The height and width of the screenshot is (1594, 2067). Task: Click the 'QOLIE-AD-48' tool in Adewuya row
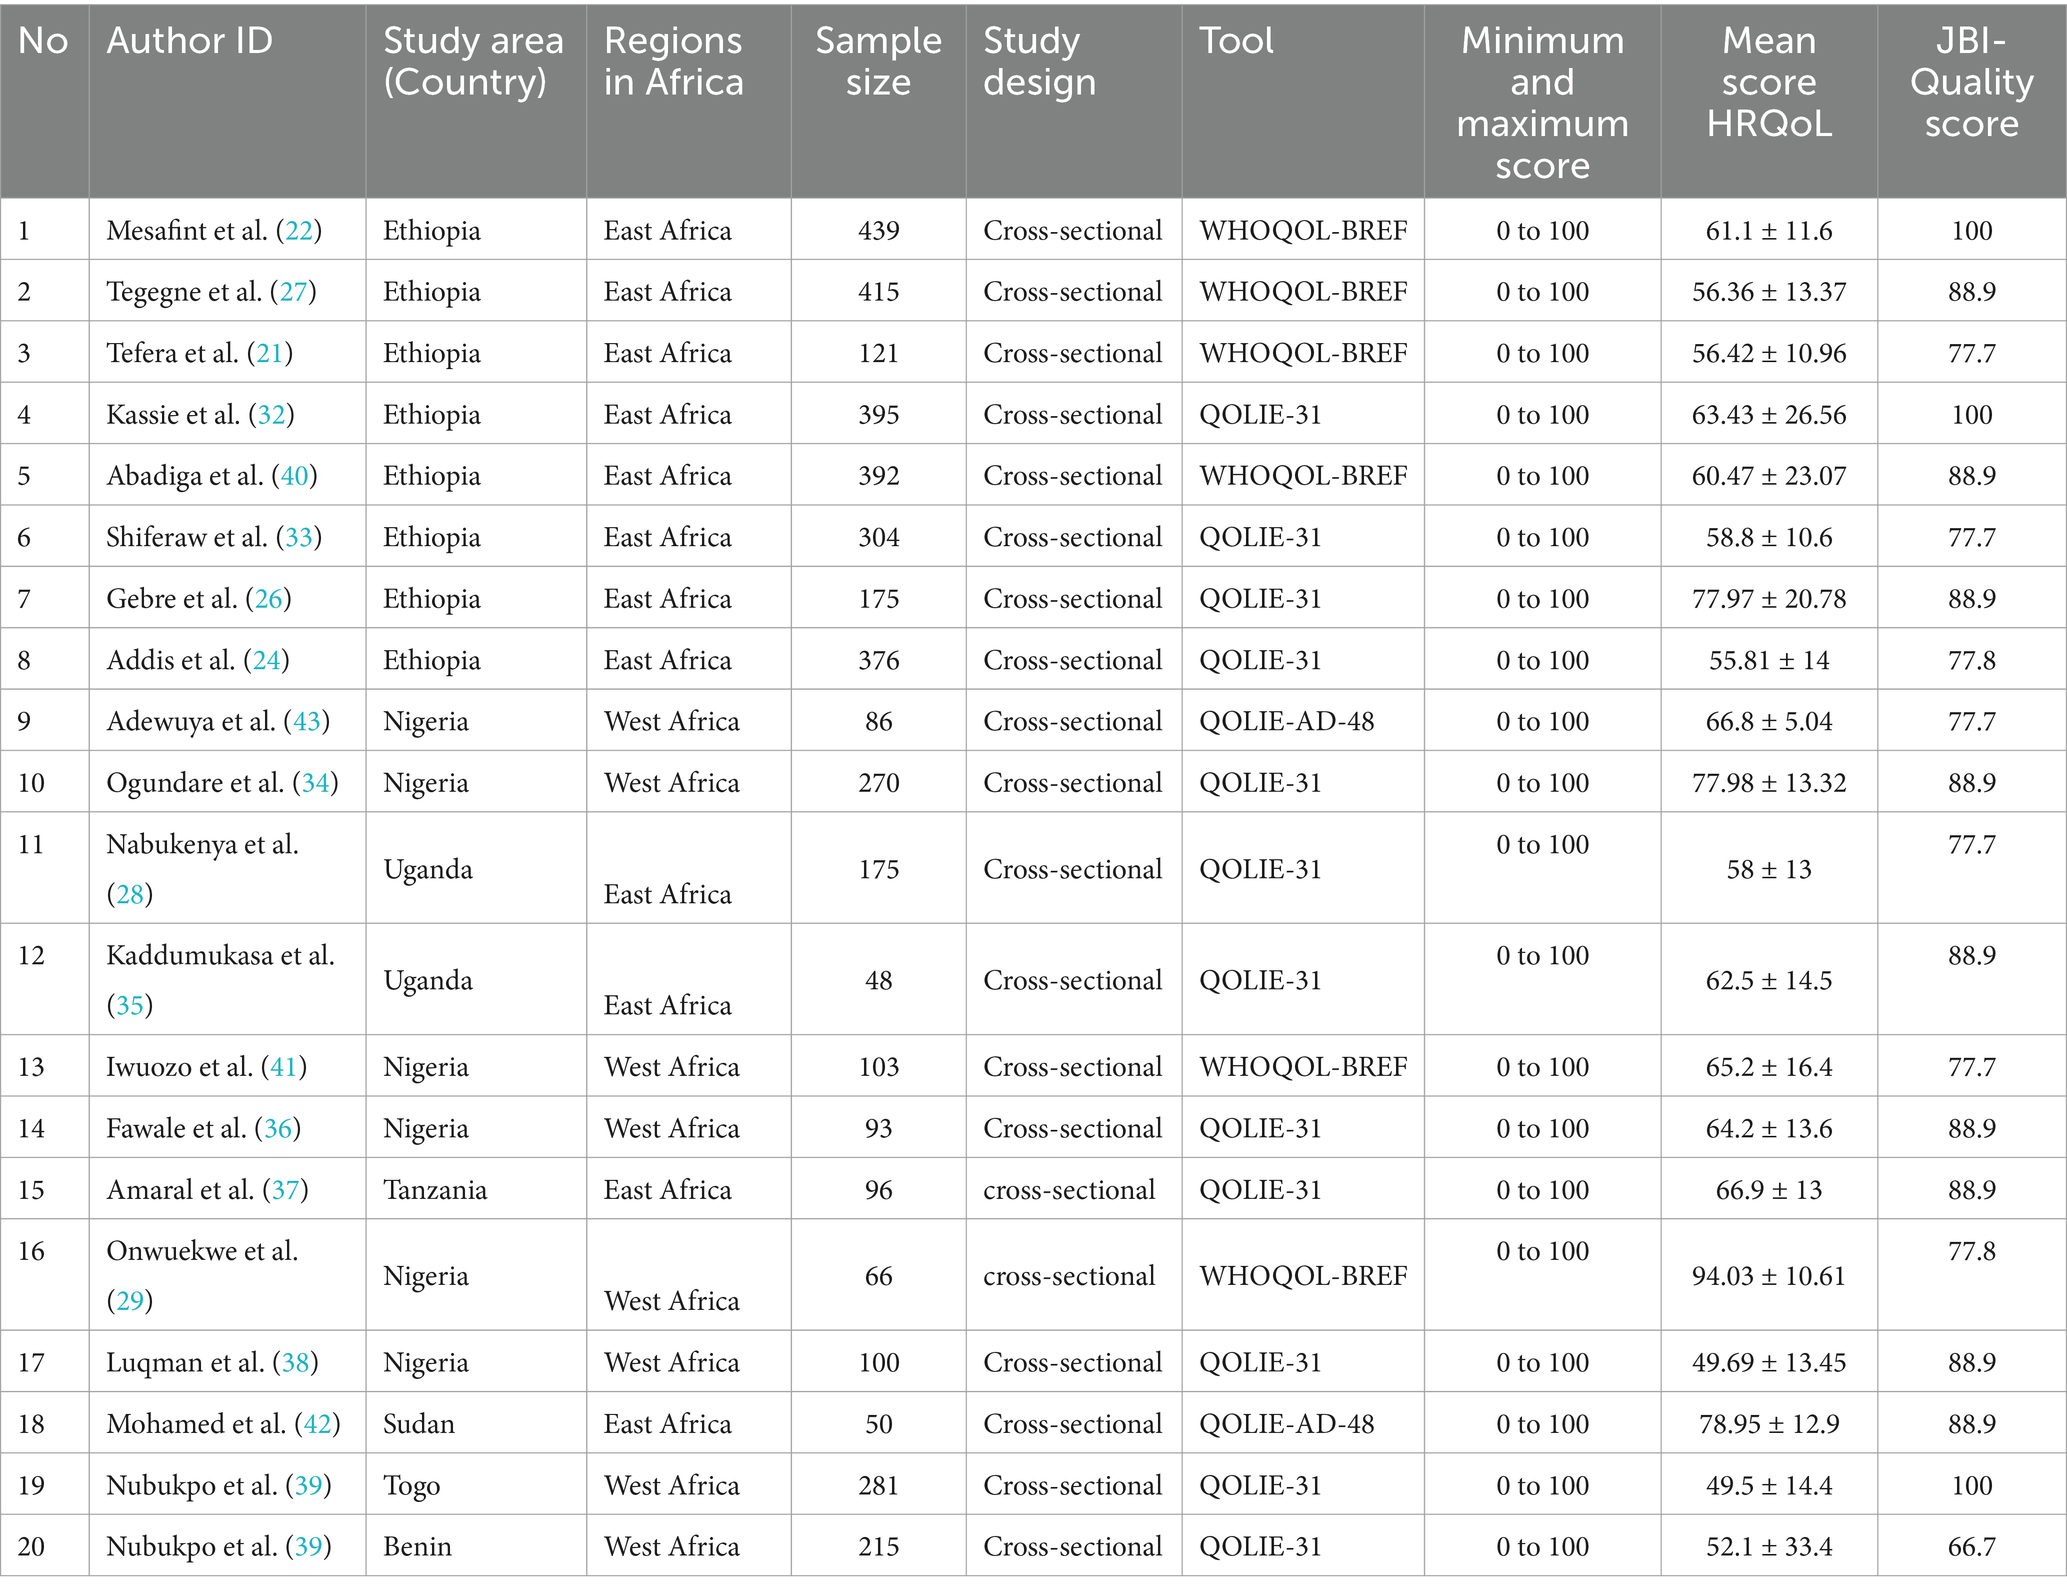pyautogui.click(x=1286, y=722)
